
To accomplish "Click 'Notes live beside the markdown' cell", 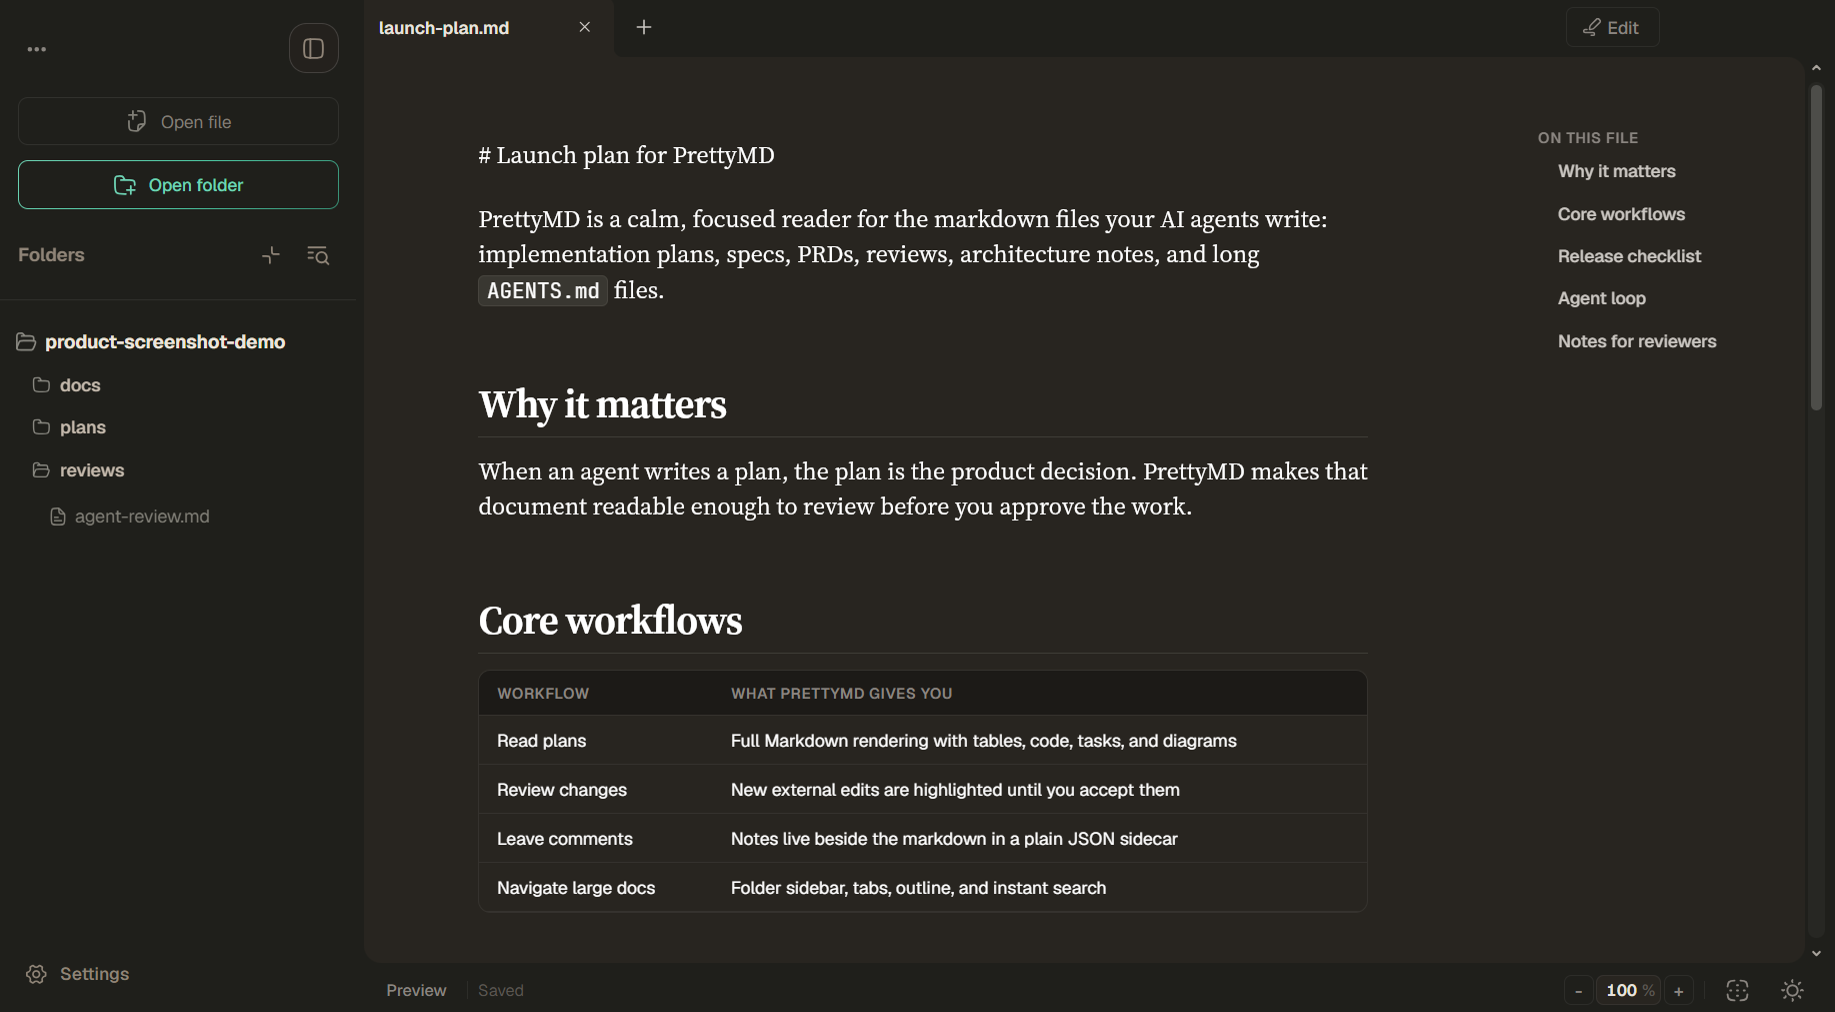I will (954, 839).
